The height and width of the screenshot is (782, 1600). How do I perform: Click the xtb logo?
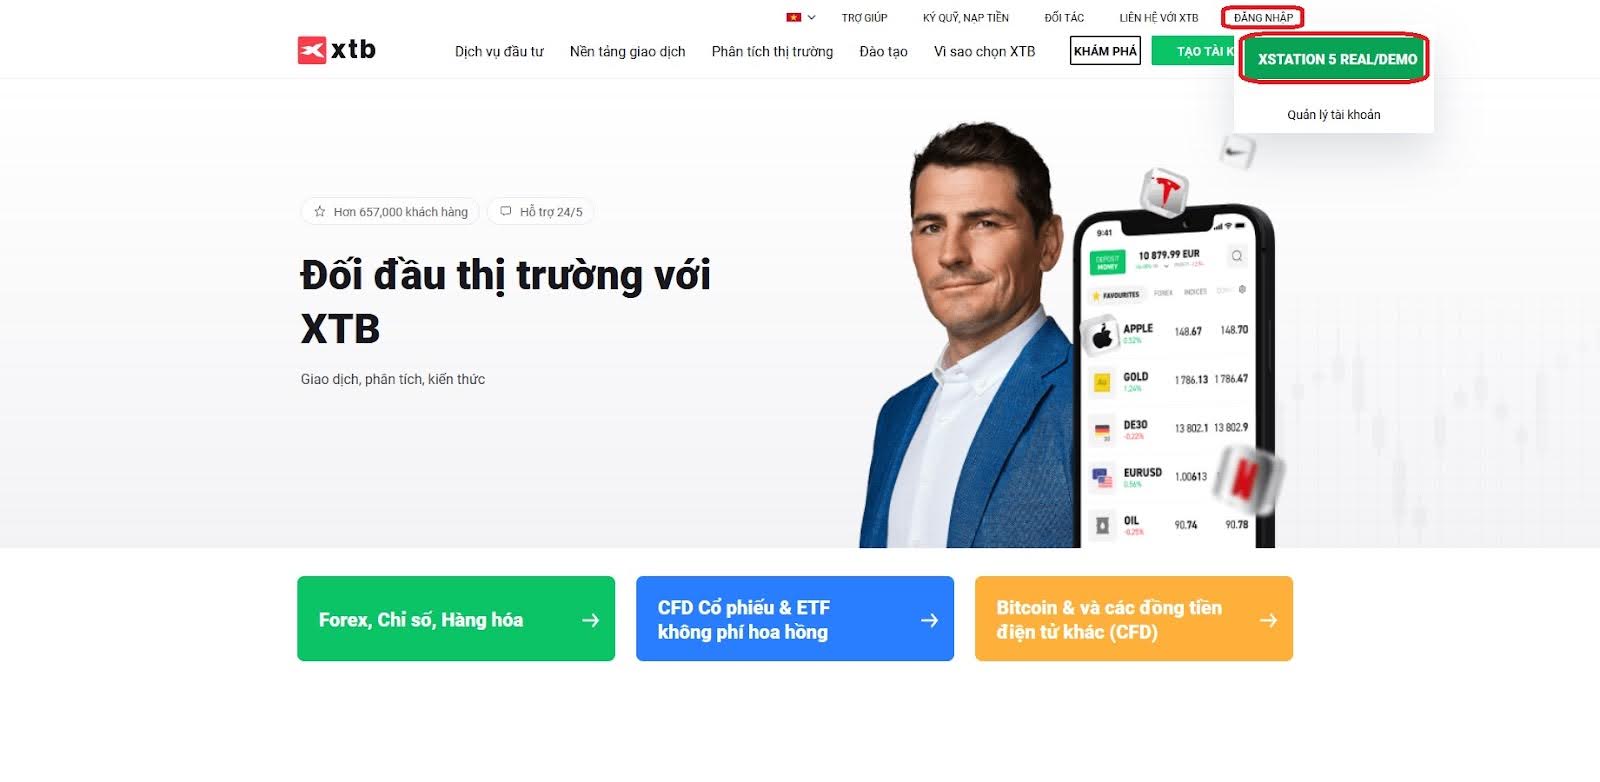pos(336,50)
